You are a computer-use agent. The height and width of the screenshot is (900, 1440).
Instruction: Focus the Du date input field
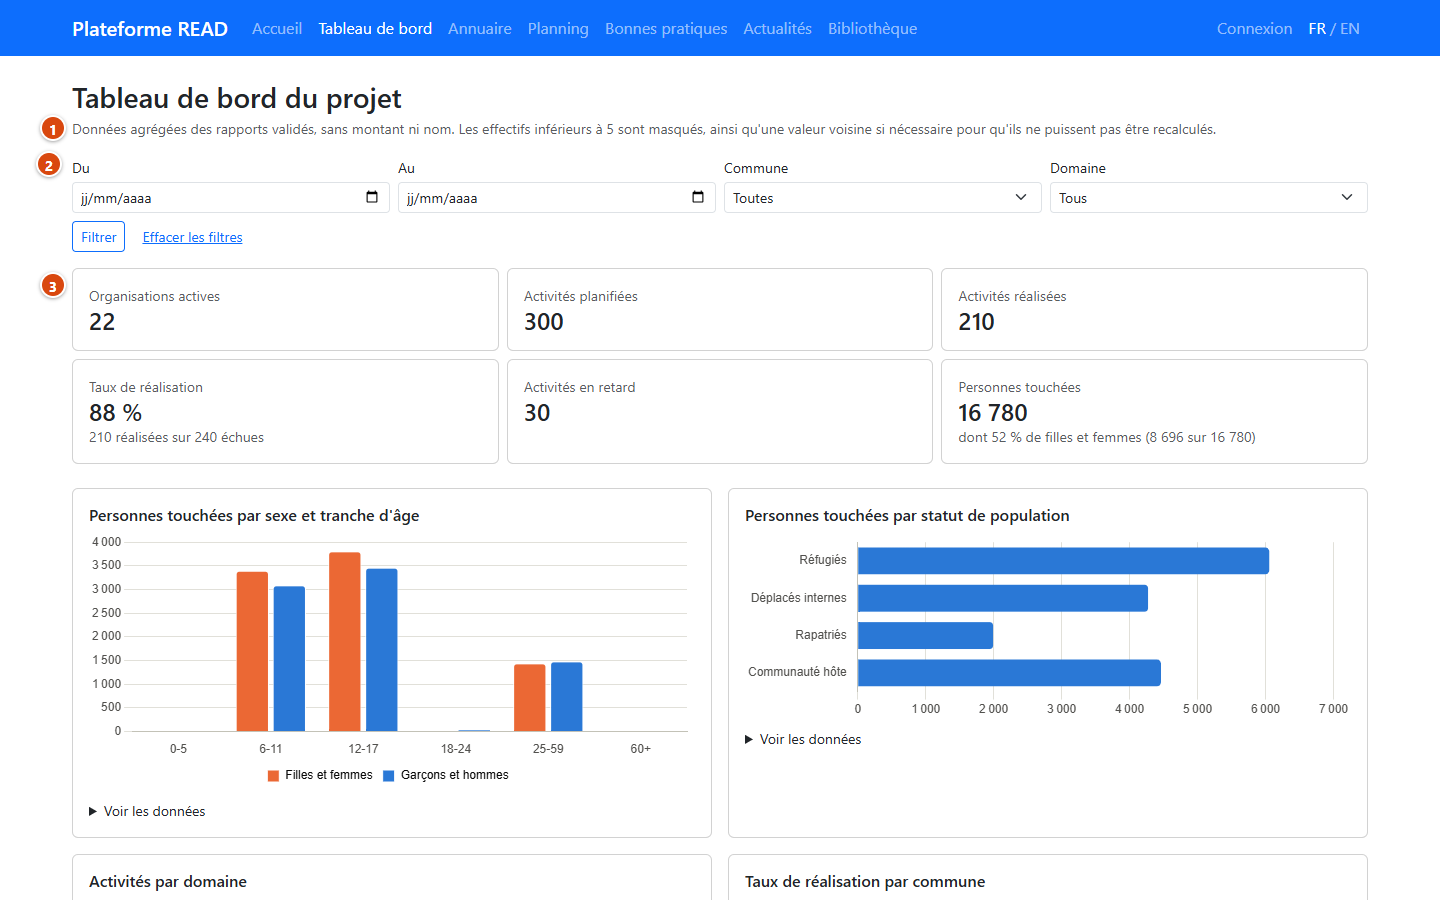click(x=231, y=198)
